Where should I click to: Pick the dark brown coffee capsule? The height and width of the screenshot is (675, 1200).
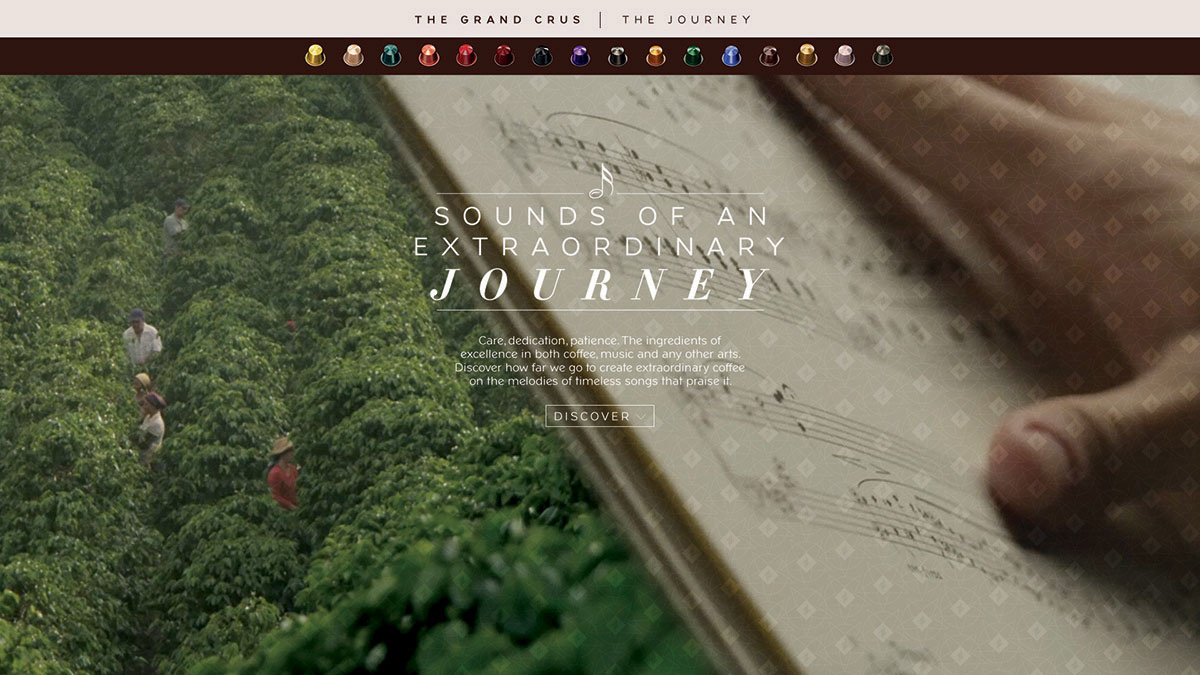(x=769, y=56)
